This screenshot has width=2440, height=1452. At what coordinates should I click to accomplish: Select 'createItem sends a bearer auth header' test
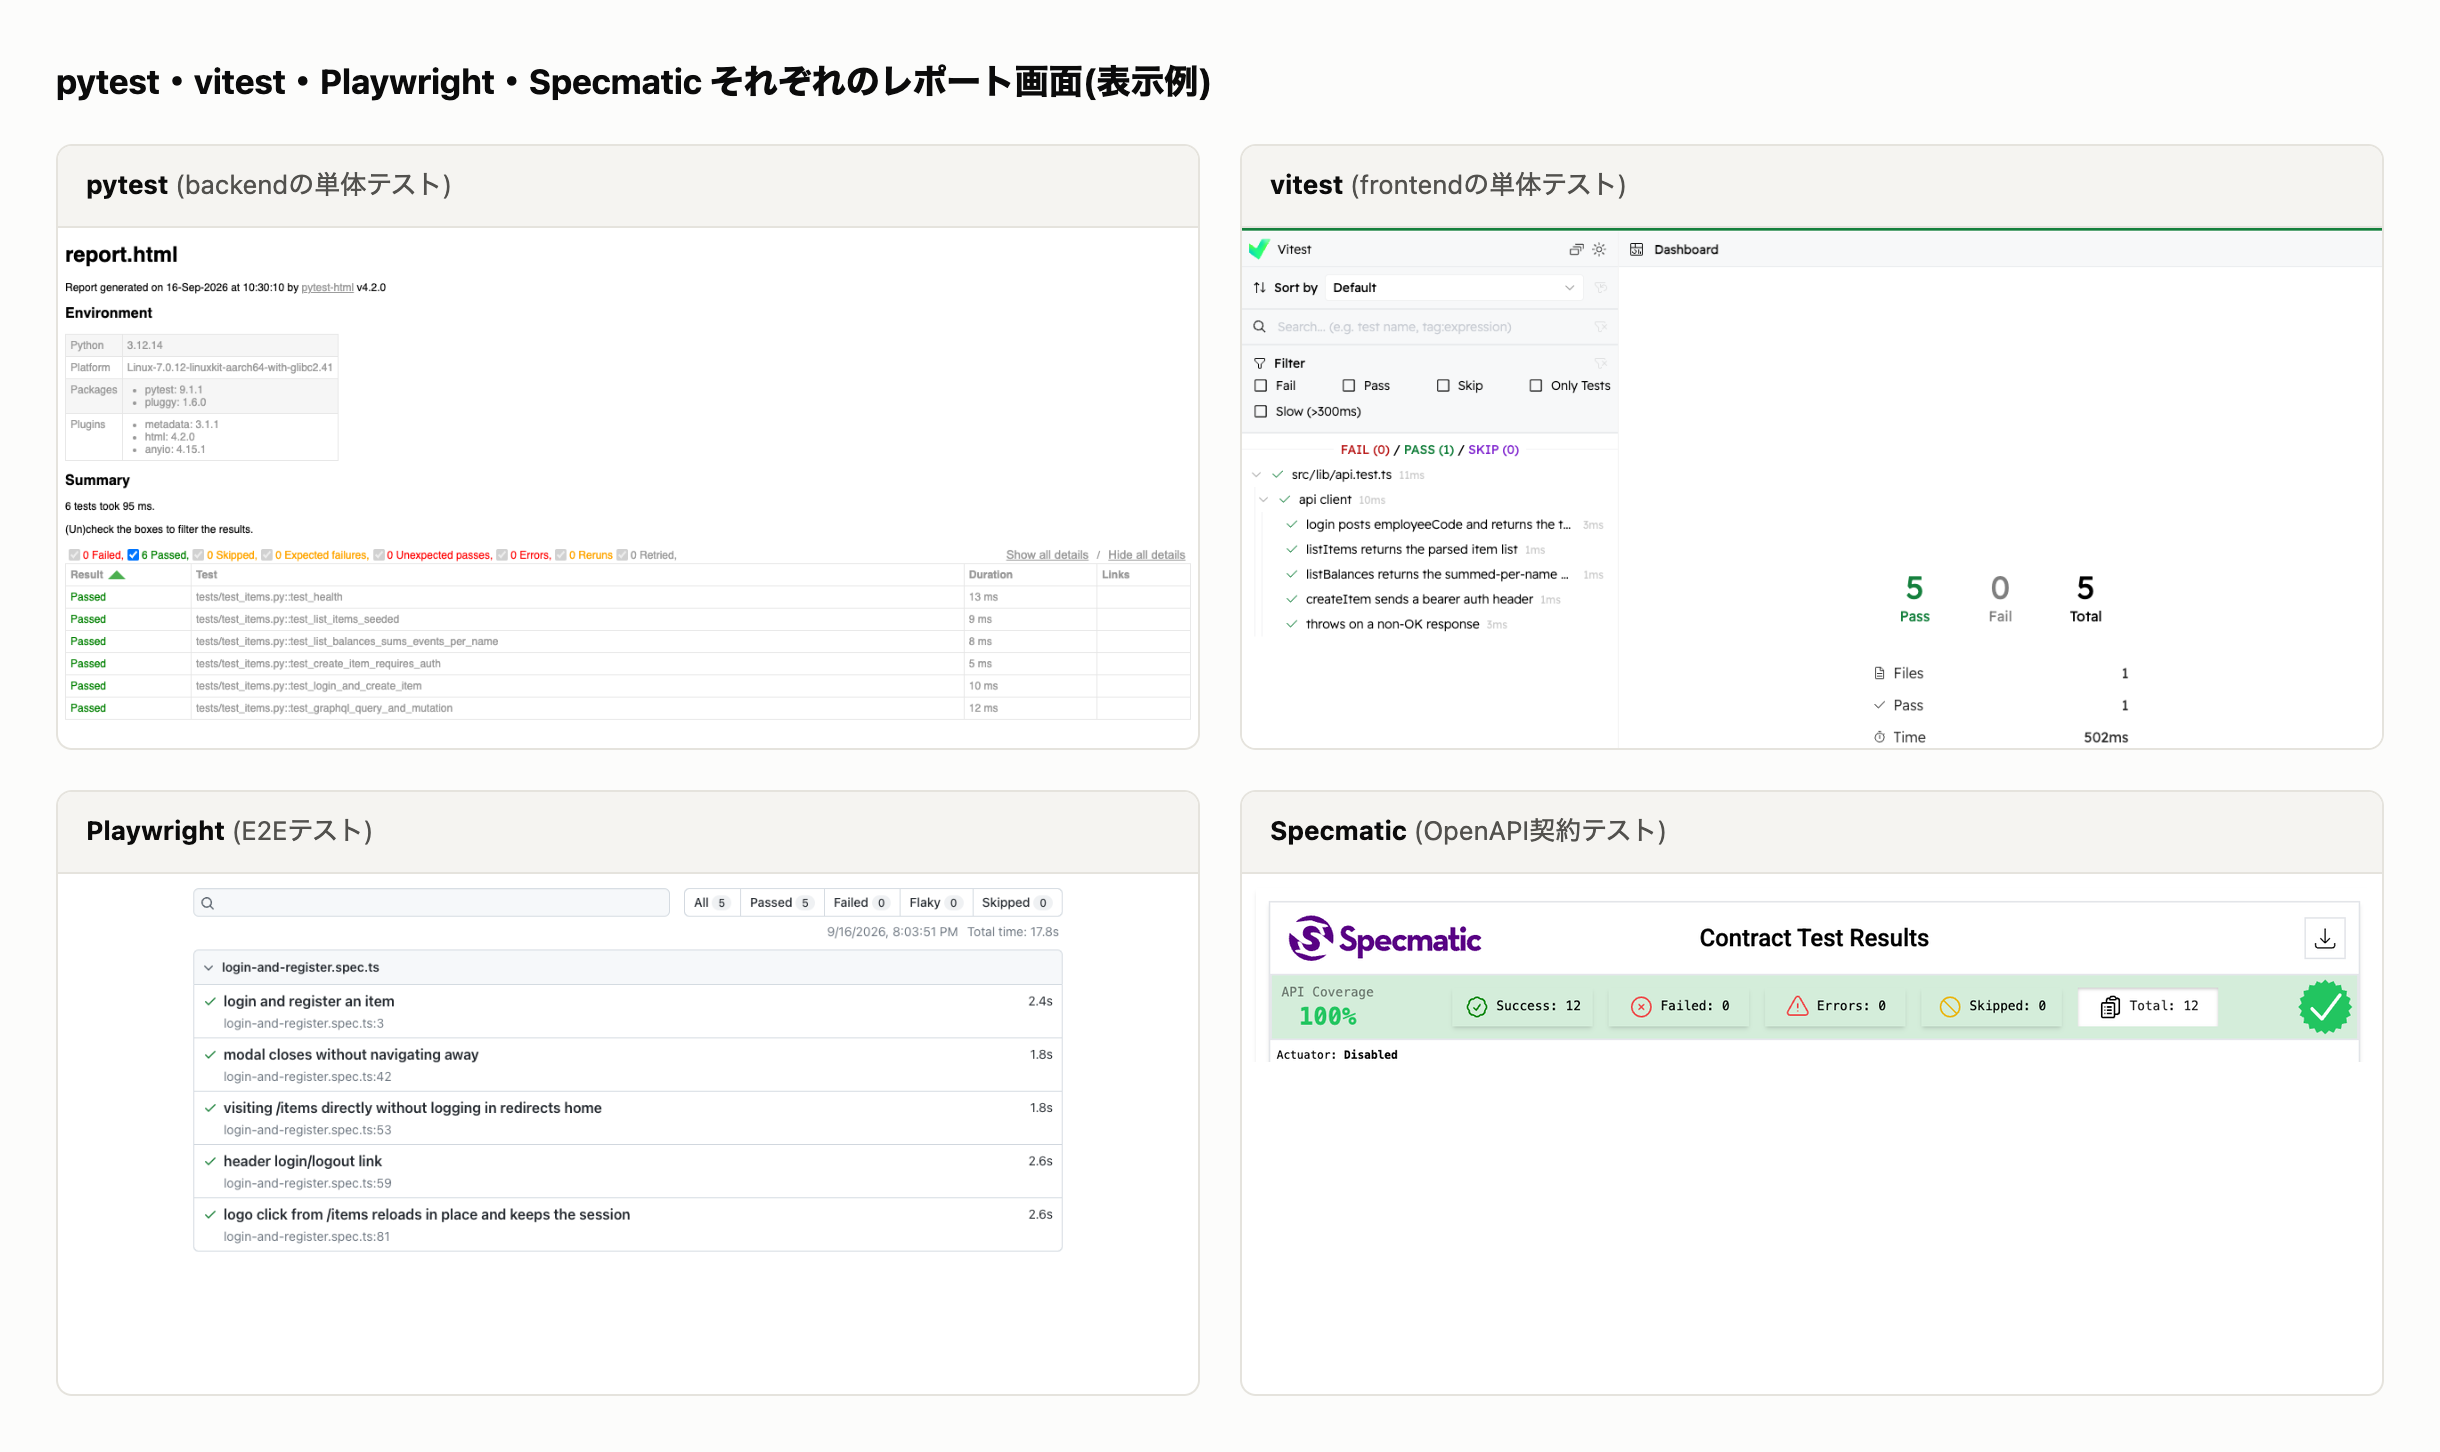[1419, 600]
